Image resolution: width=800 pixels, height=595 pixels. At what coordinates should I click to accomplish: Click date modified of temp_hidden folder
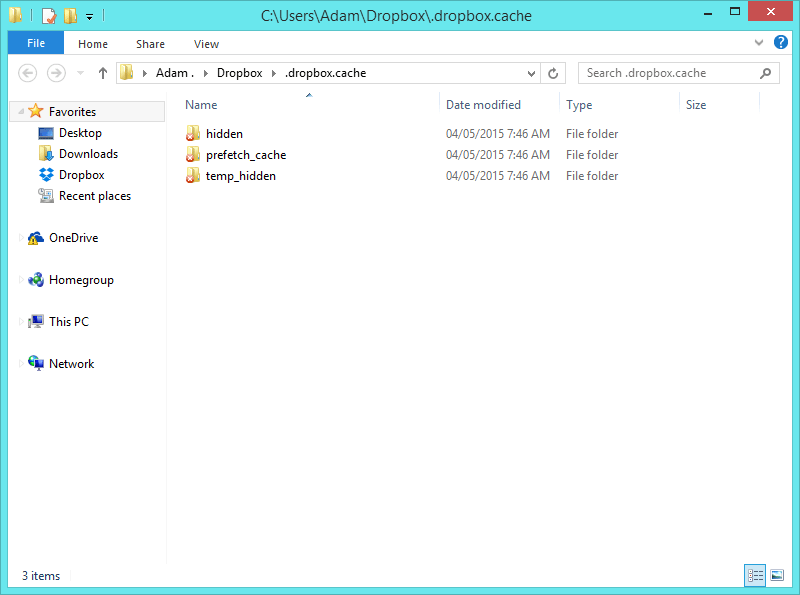[x=497, y=176]
